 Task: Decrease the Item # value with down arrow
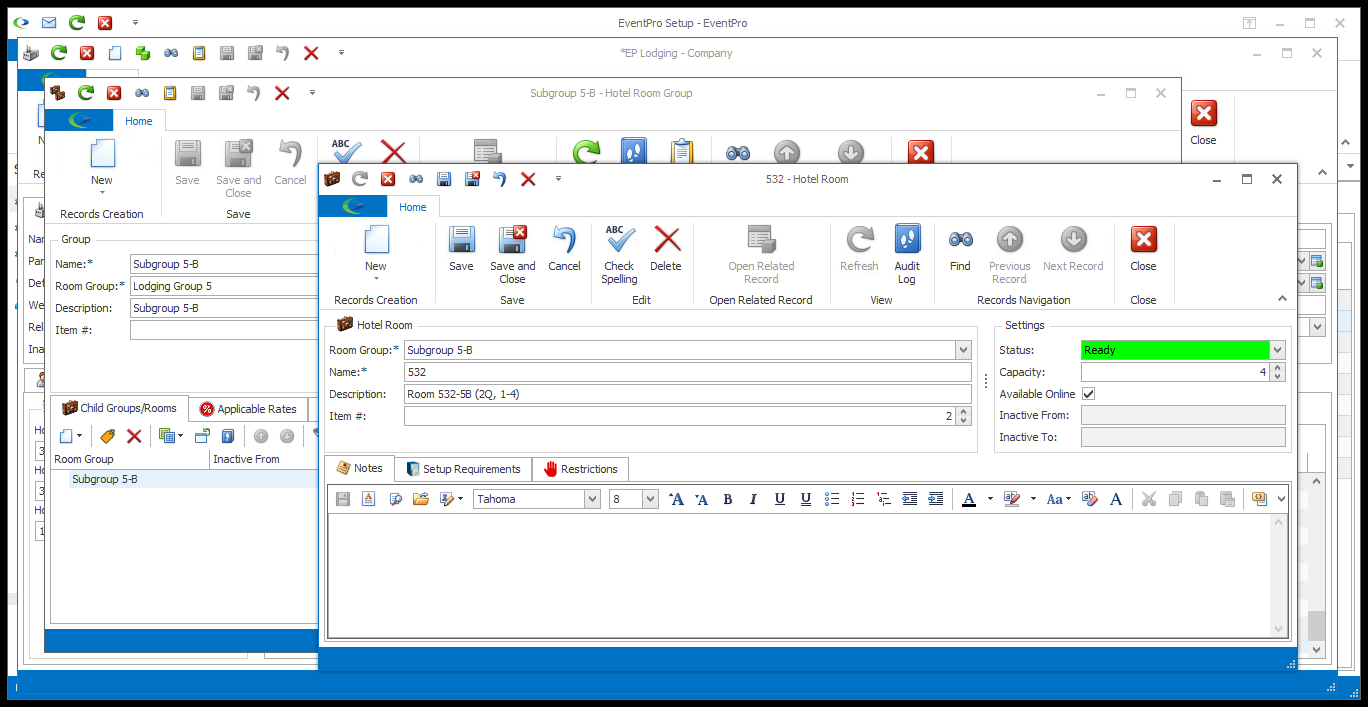click(963, 420)
